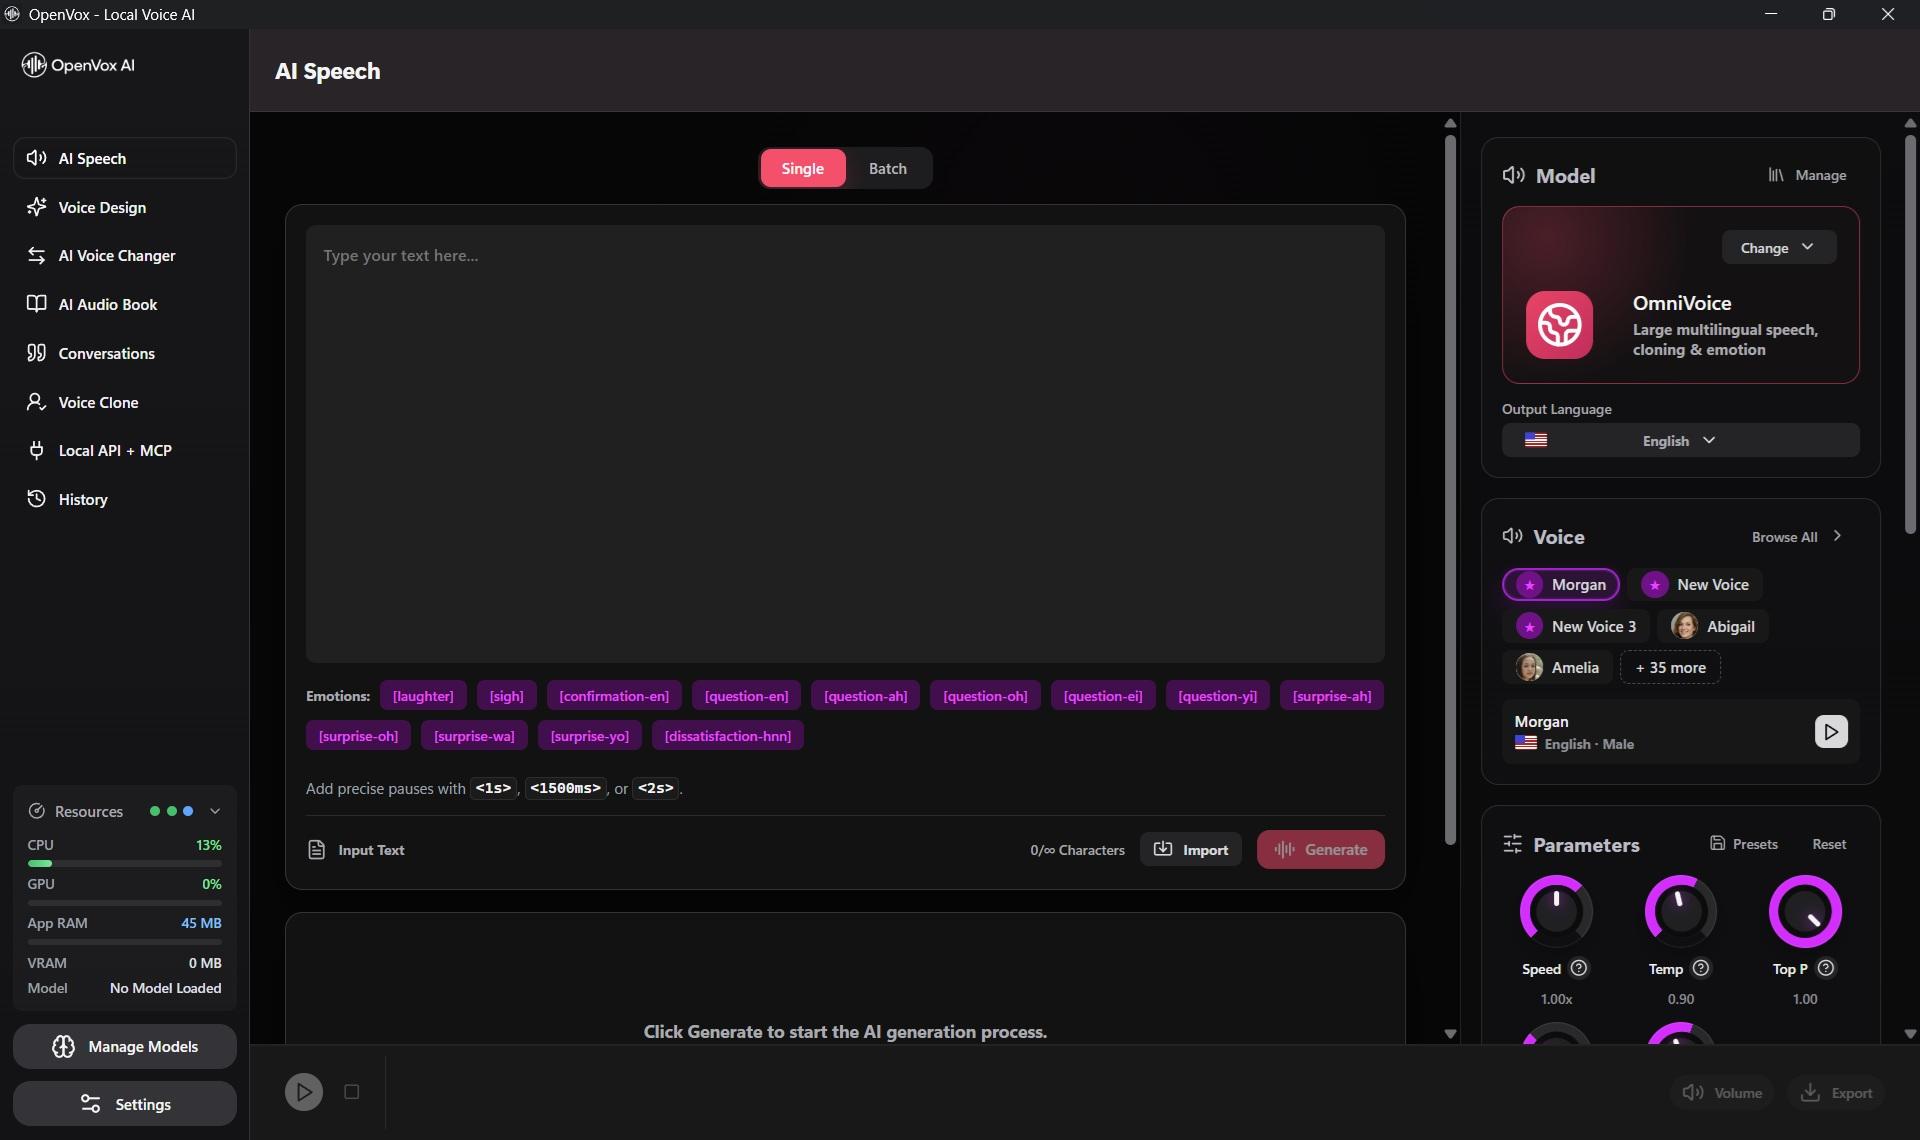This screenshot has width=1920, height=1140.
Task: Collapse the Resources panel chevron
Action: point(215,811)
